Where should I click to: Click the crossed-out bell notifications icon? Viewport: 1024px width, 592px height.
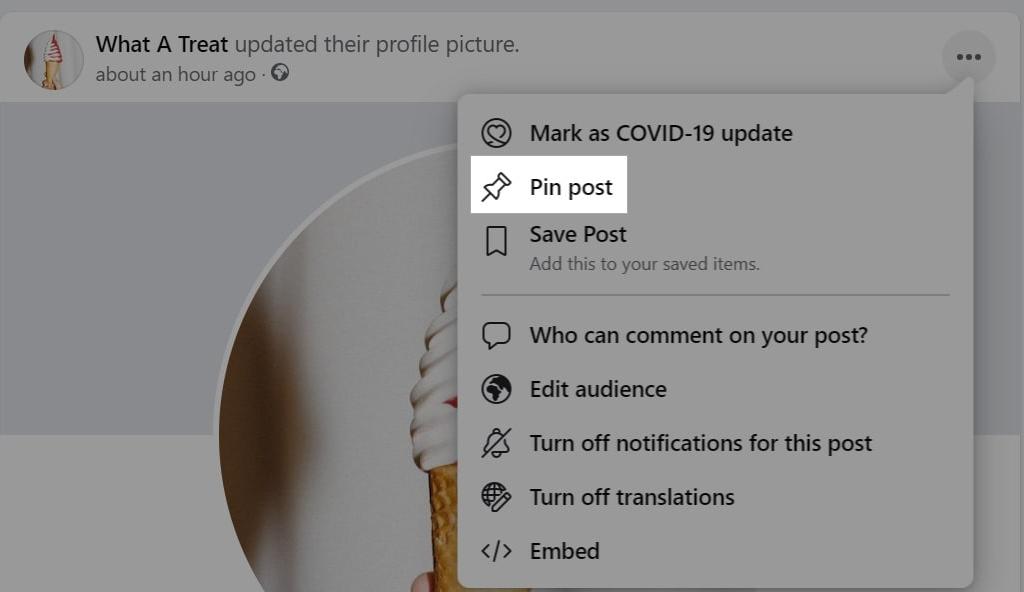(496, 443)
